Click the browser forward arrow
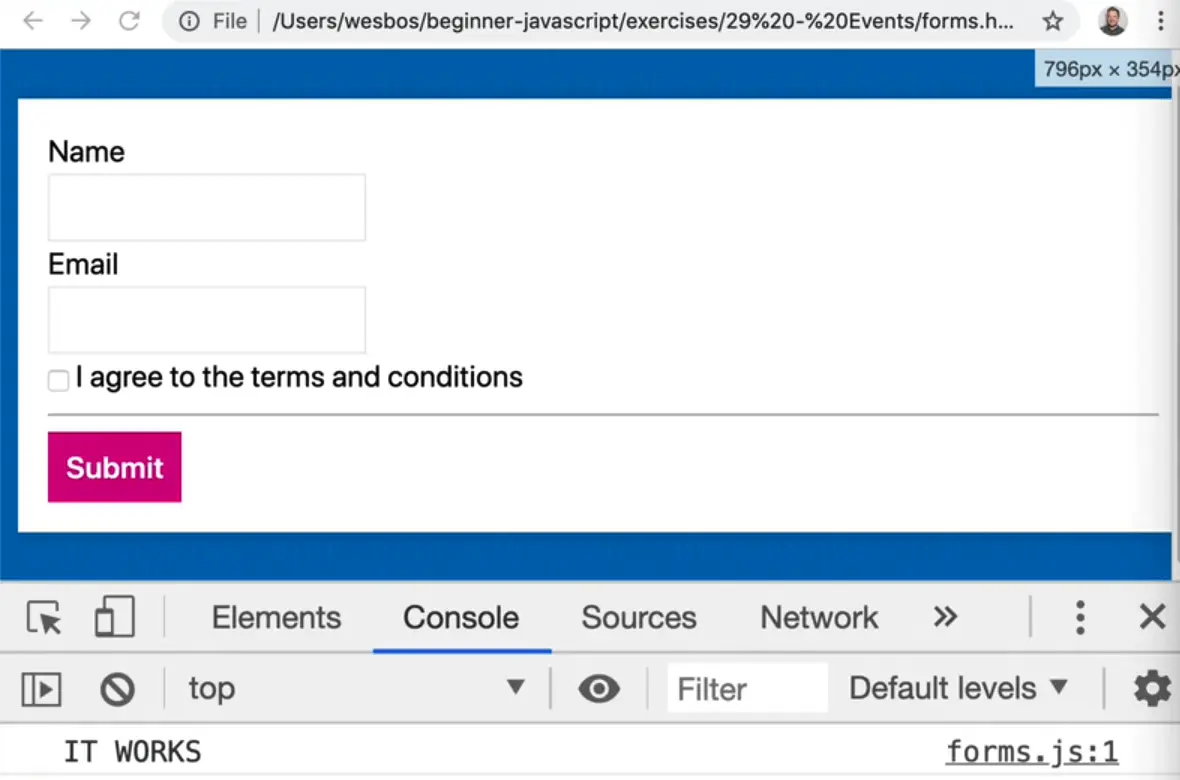Screen dimensions: 1180x780 (x=81, y=21)
